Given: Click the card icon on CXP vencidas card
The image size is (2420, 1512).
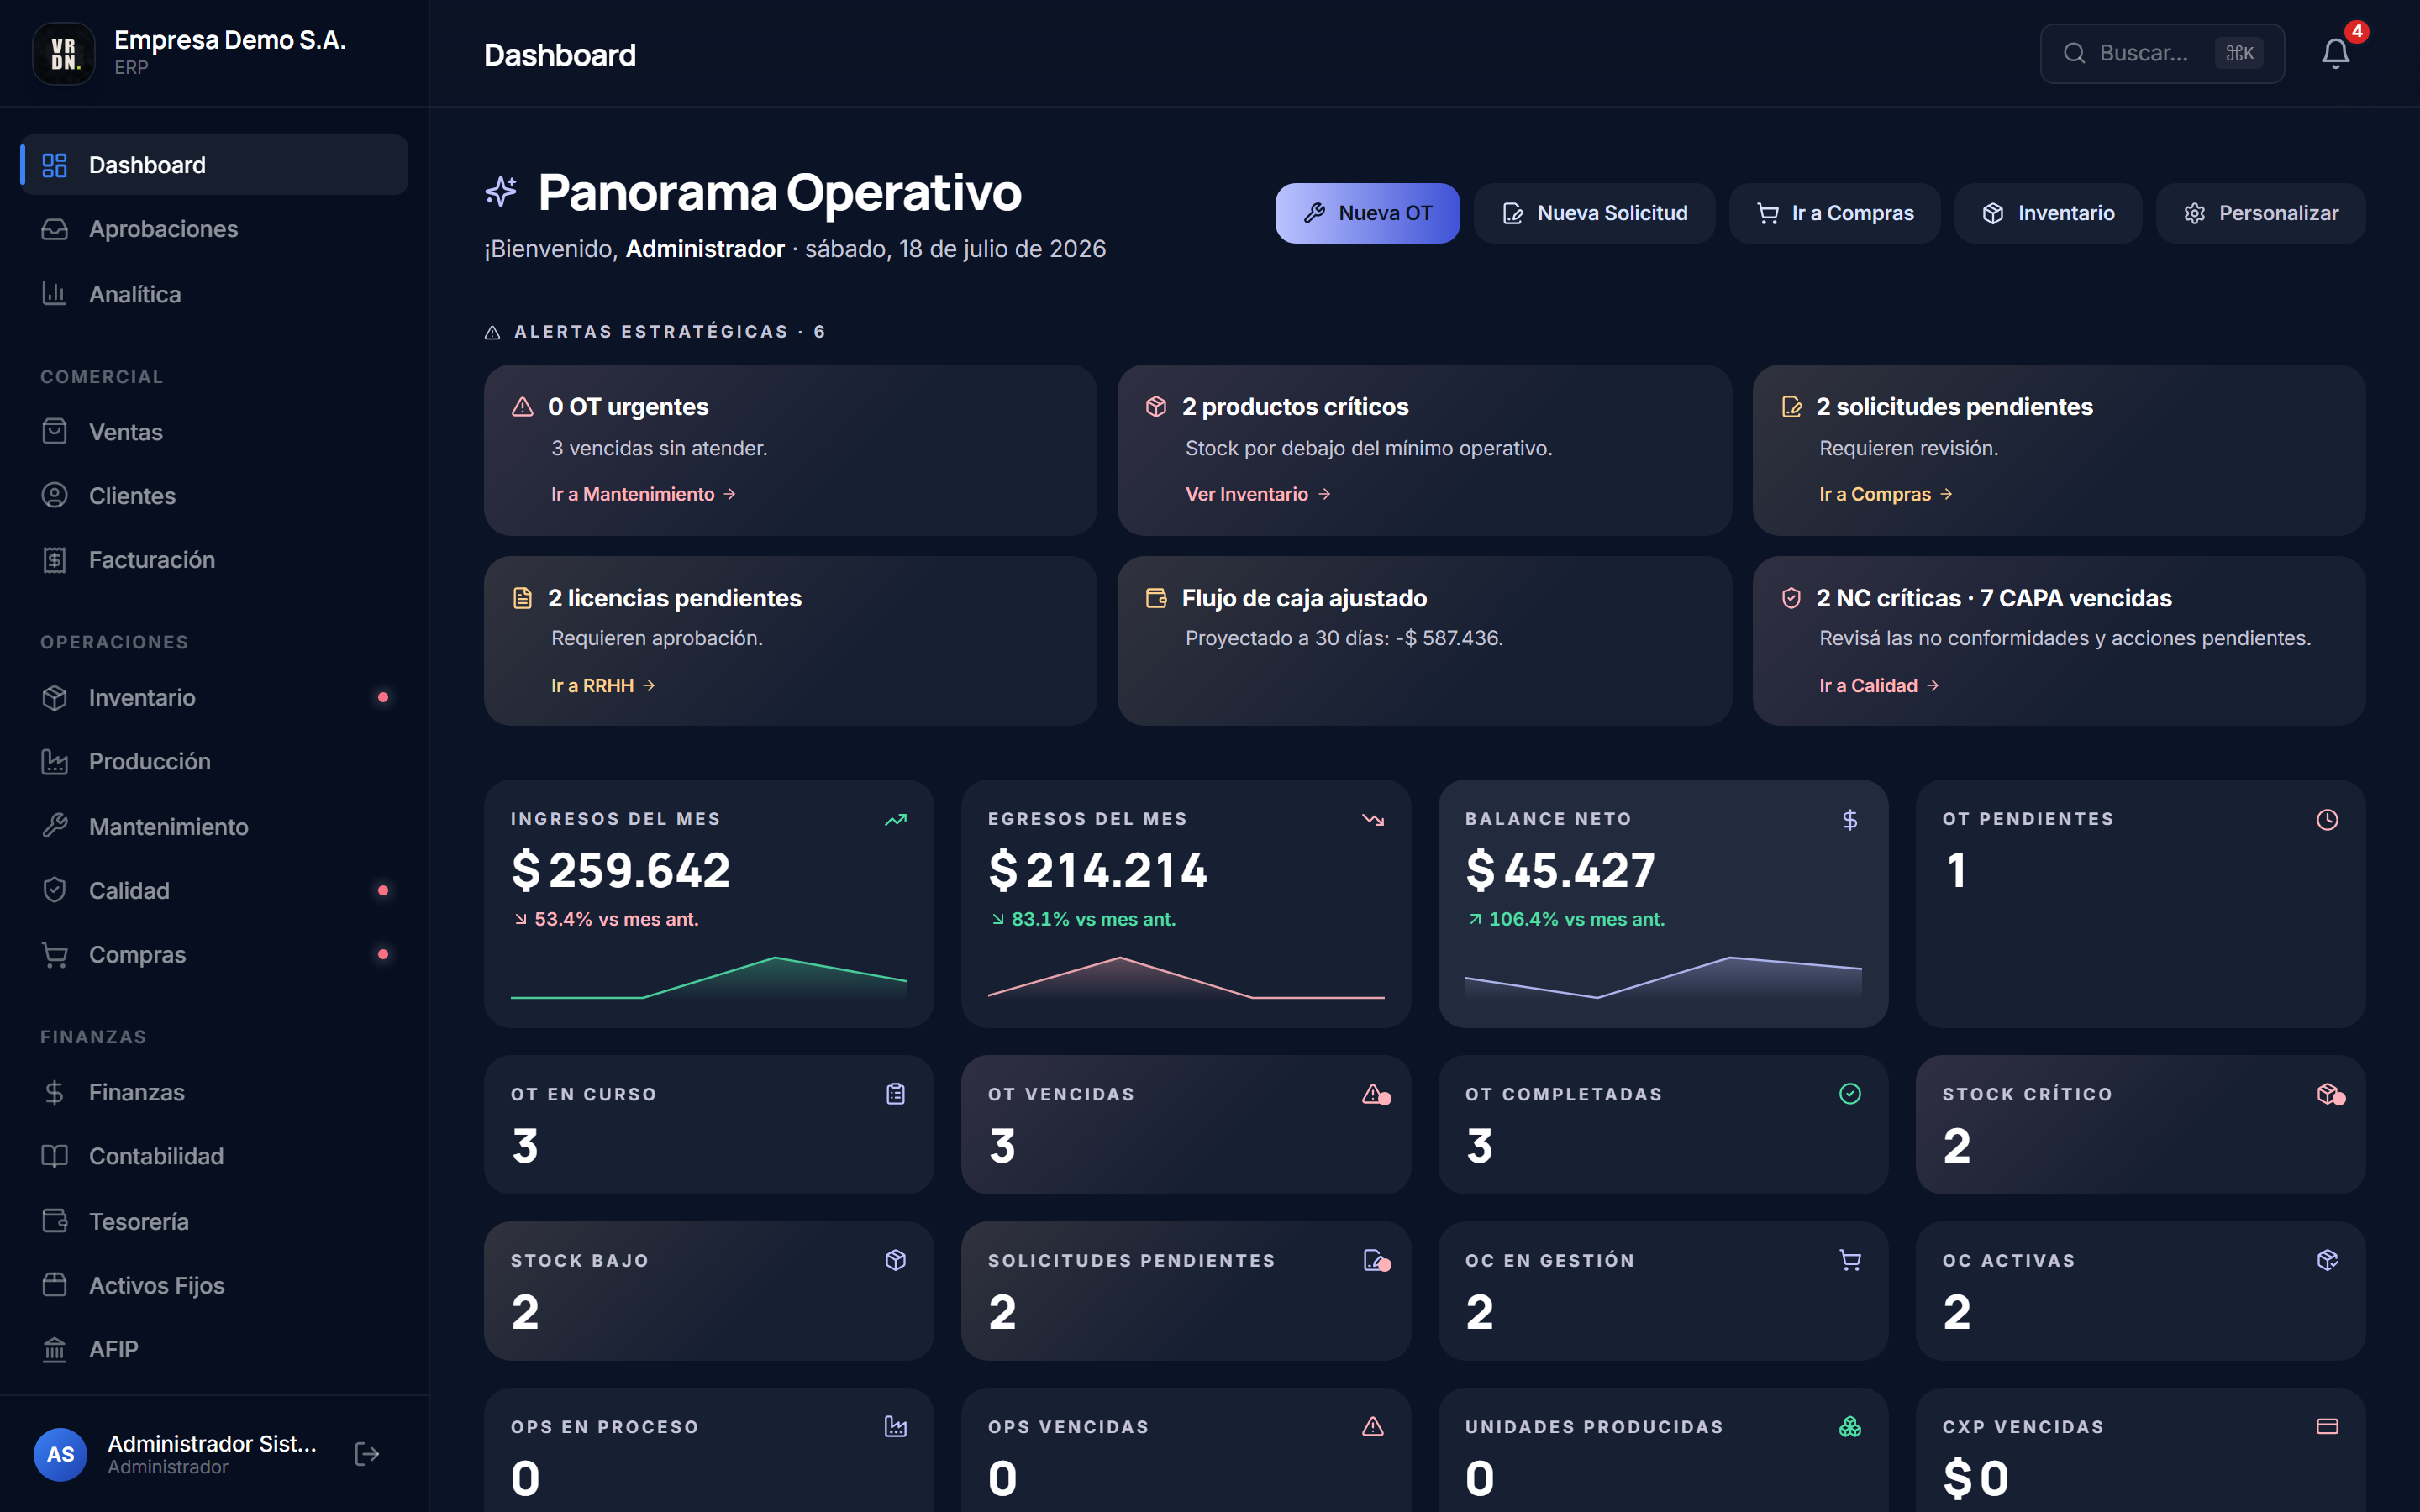Looking at the screenshot, I should (2327, 1427).
